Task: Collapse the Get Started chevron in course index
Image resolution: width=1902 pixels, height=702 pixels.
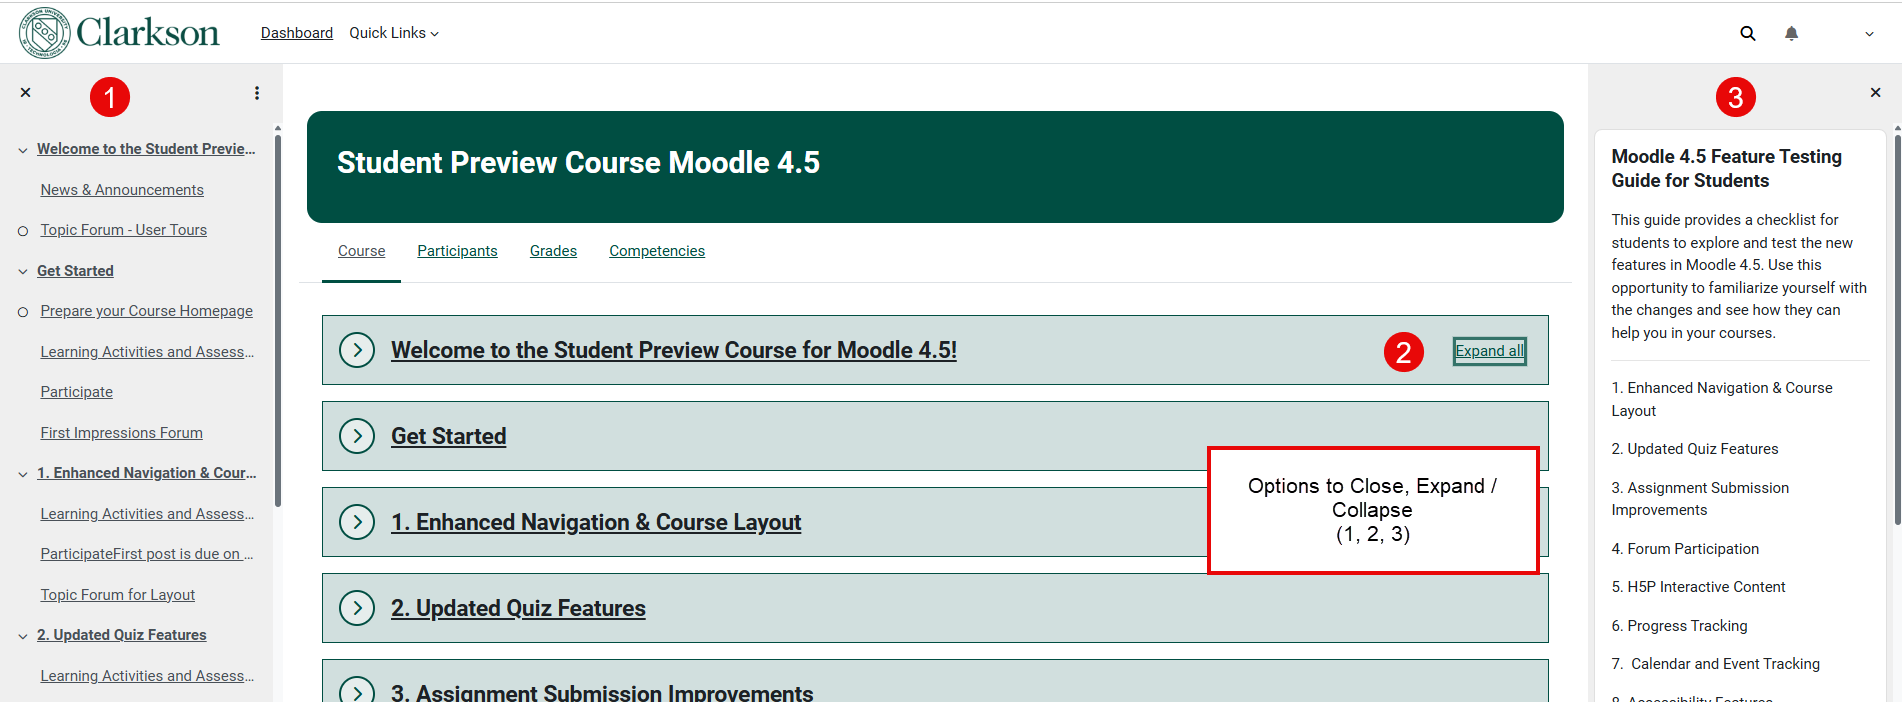Action: [x=23, y=272]
